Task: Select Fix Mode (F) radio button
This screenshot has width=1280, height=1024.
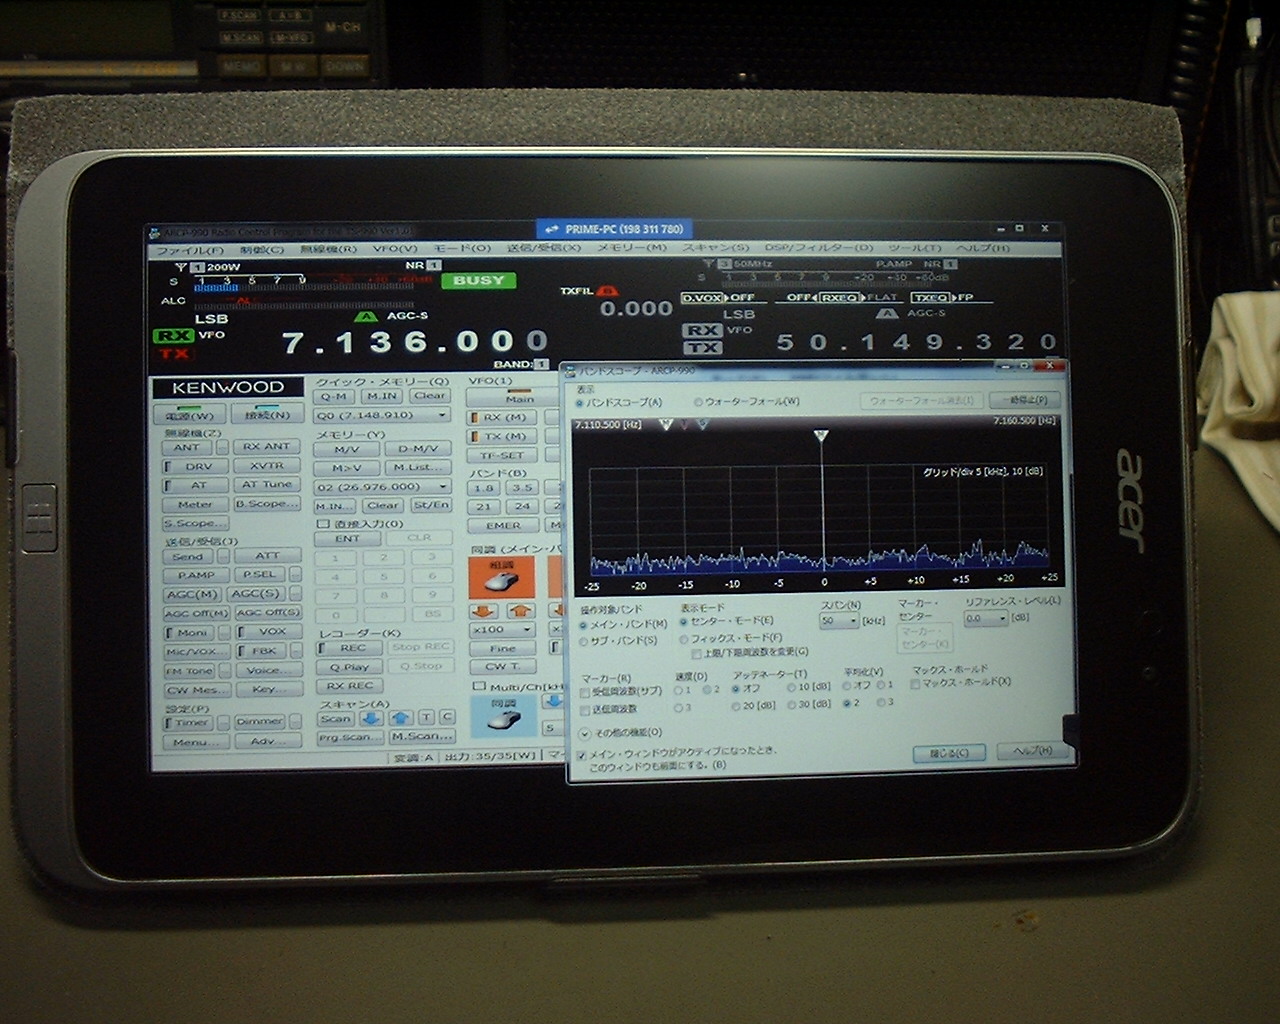Action: [x=684, y=638]
